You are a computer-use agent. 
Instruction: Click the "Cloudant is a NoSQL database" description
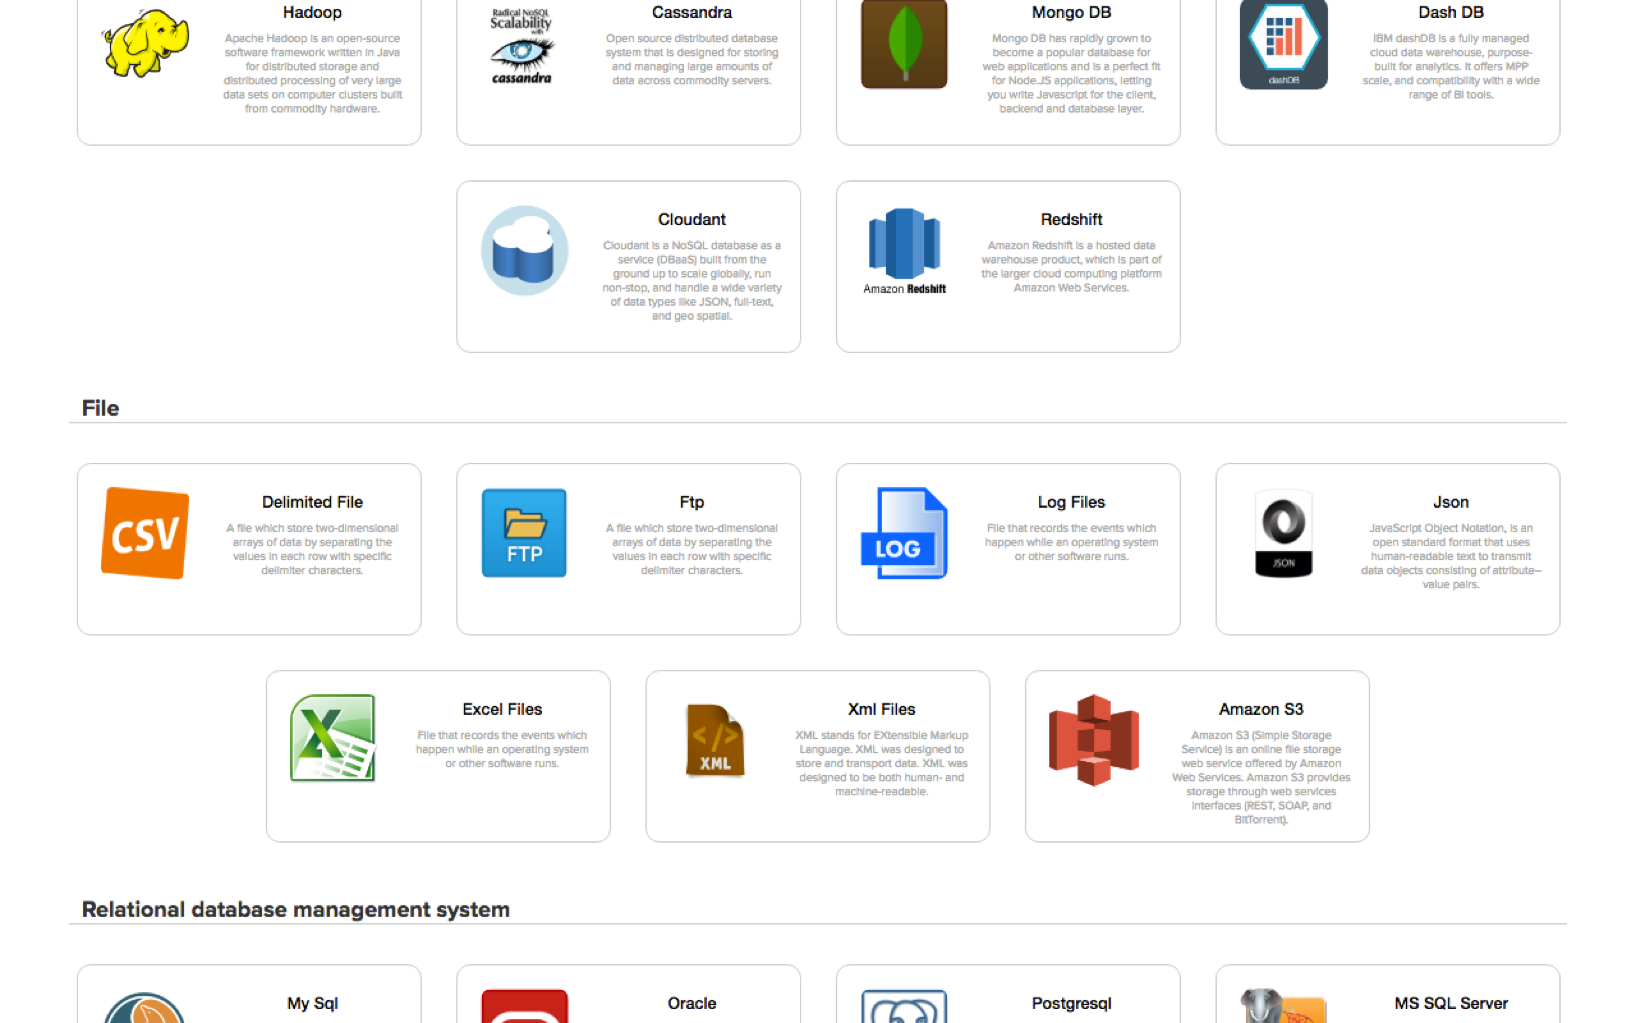point(692,281)
